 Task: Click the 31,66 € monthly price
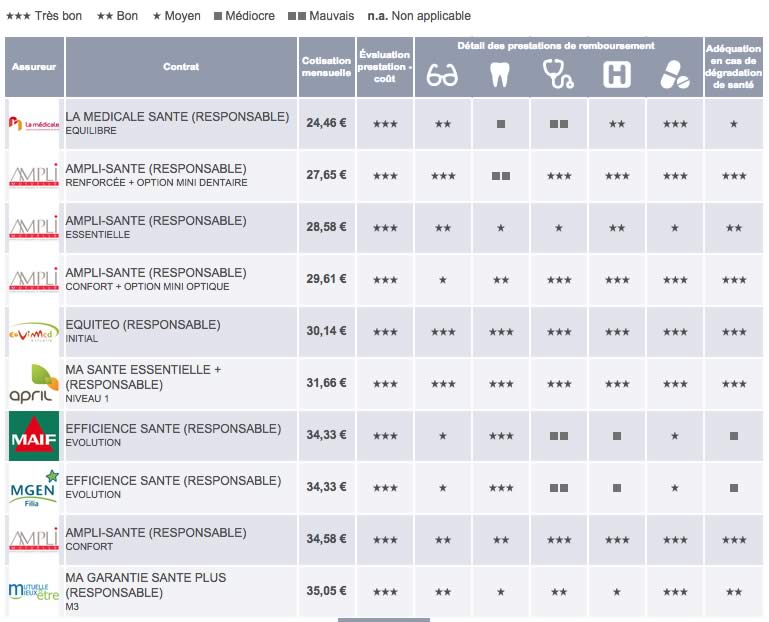326,383
